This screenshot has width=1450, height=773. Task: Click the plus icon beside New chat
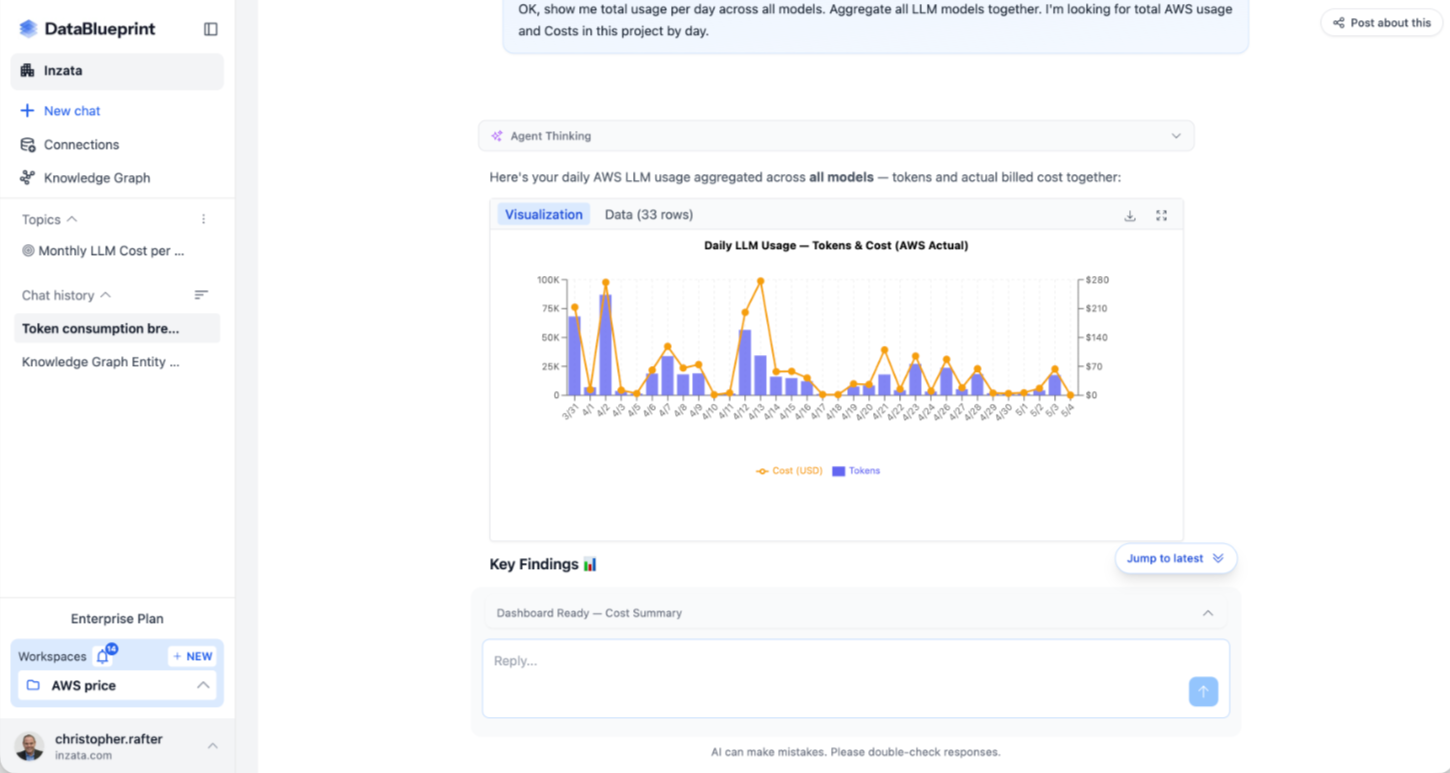[27, 111]
